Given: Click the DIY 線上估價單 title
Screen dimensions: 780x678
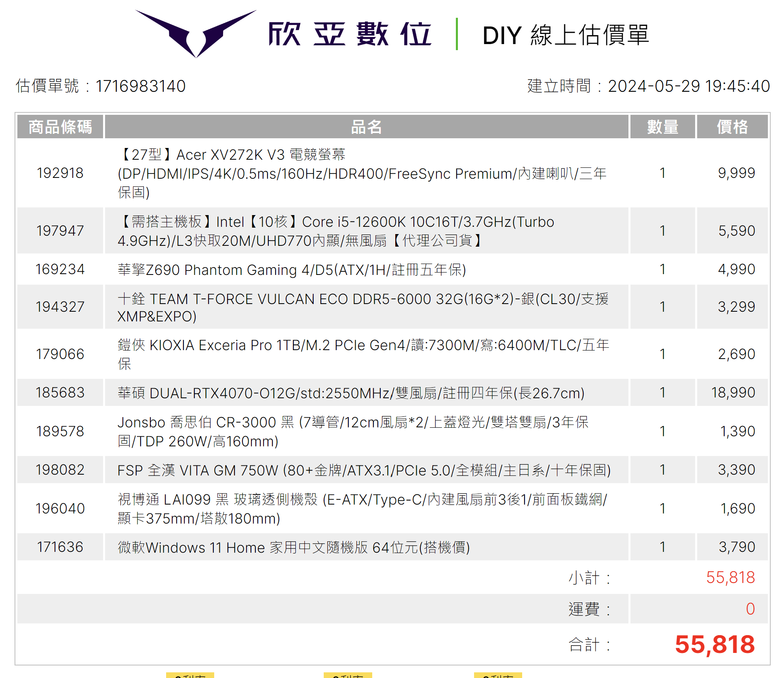Looking at the screenshot, I should 566,35.
